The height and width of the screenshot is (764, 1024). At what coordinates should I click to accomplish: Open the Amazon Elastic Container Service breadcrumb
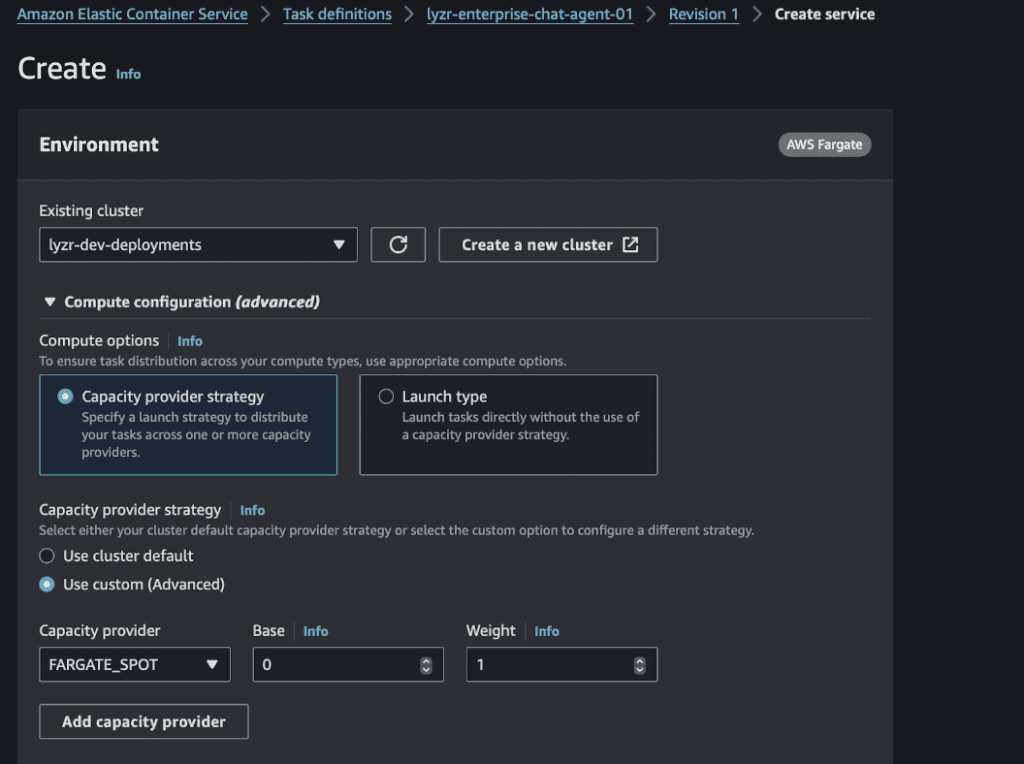[x=133, y=14]
